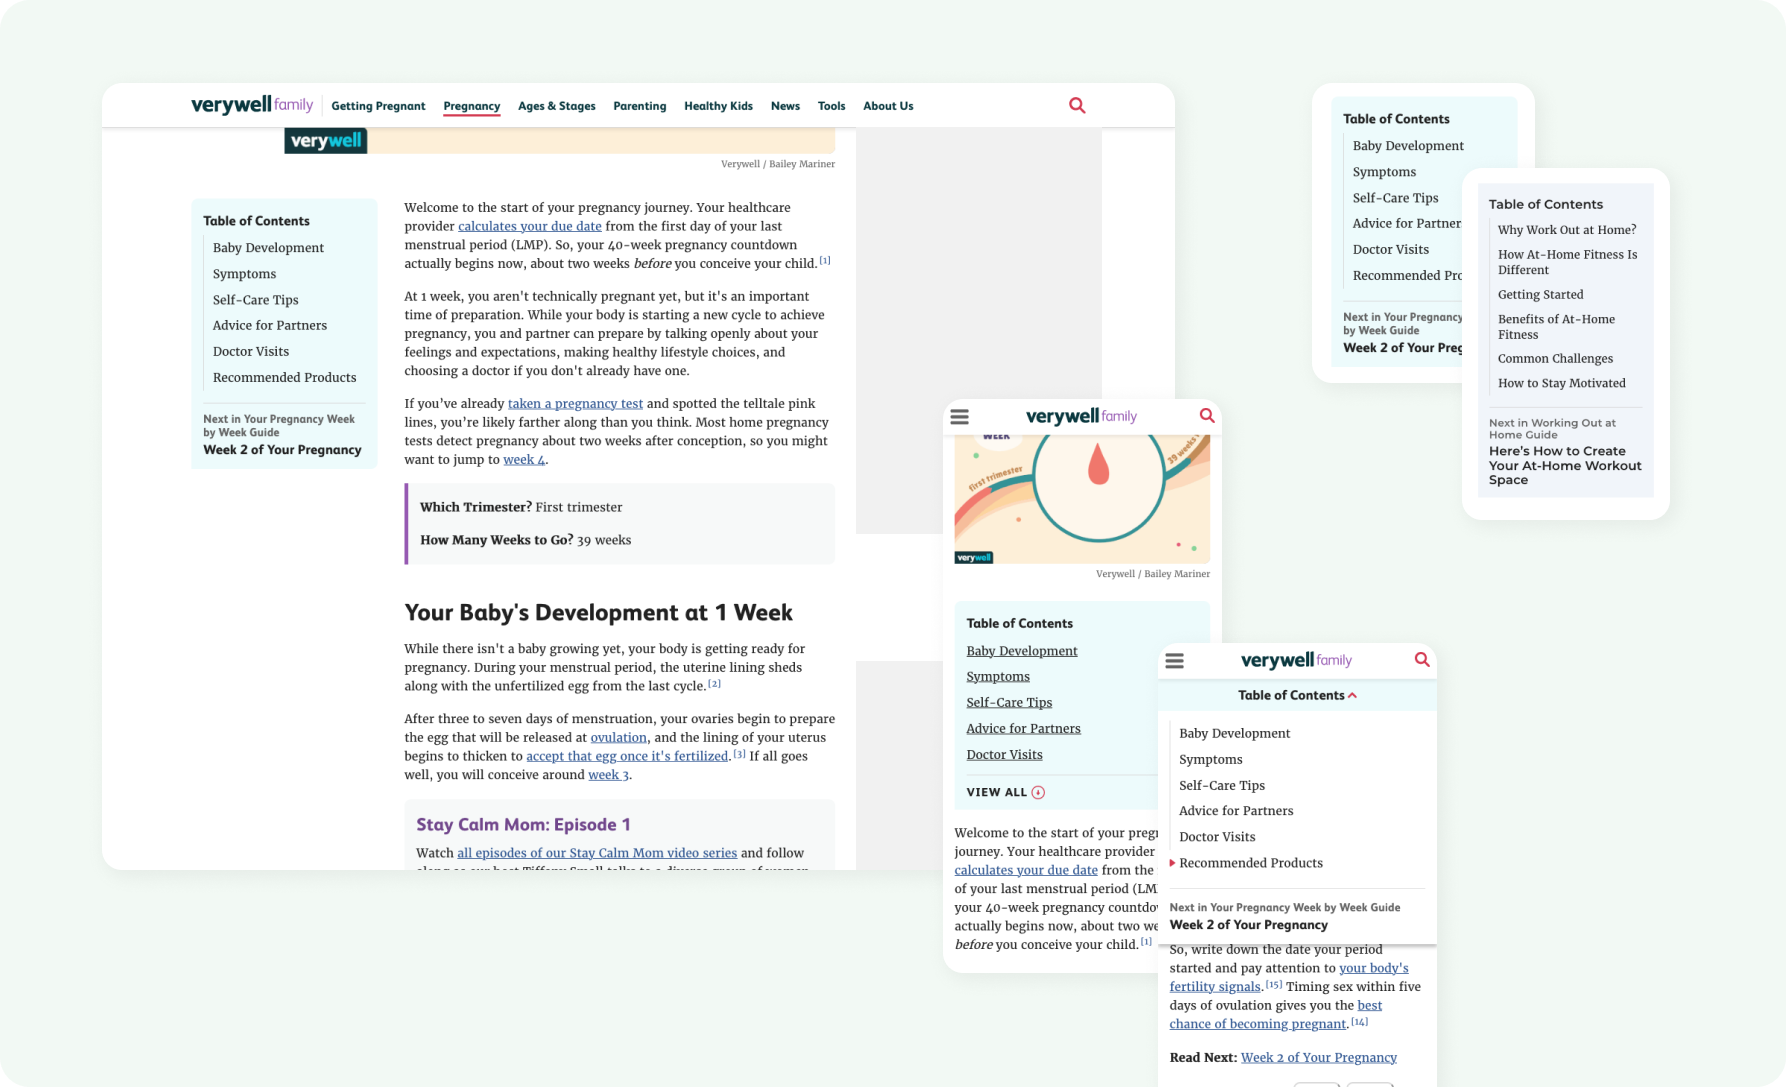Click the verywell family logo in desktop header
Screen dimensions: 1786x1087
click(x=252, y=105)
